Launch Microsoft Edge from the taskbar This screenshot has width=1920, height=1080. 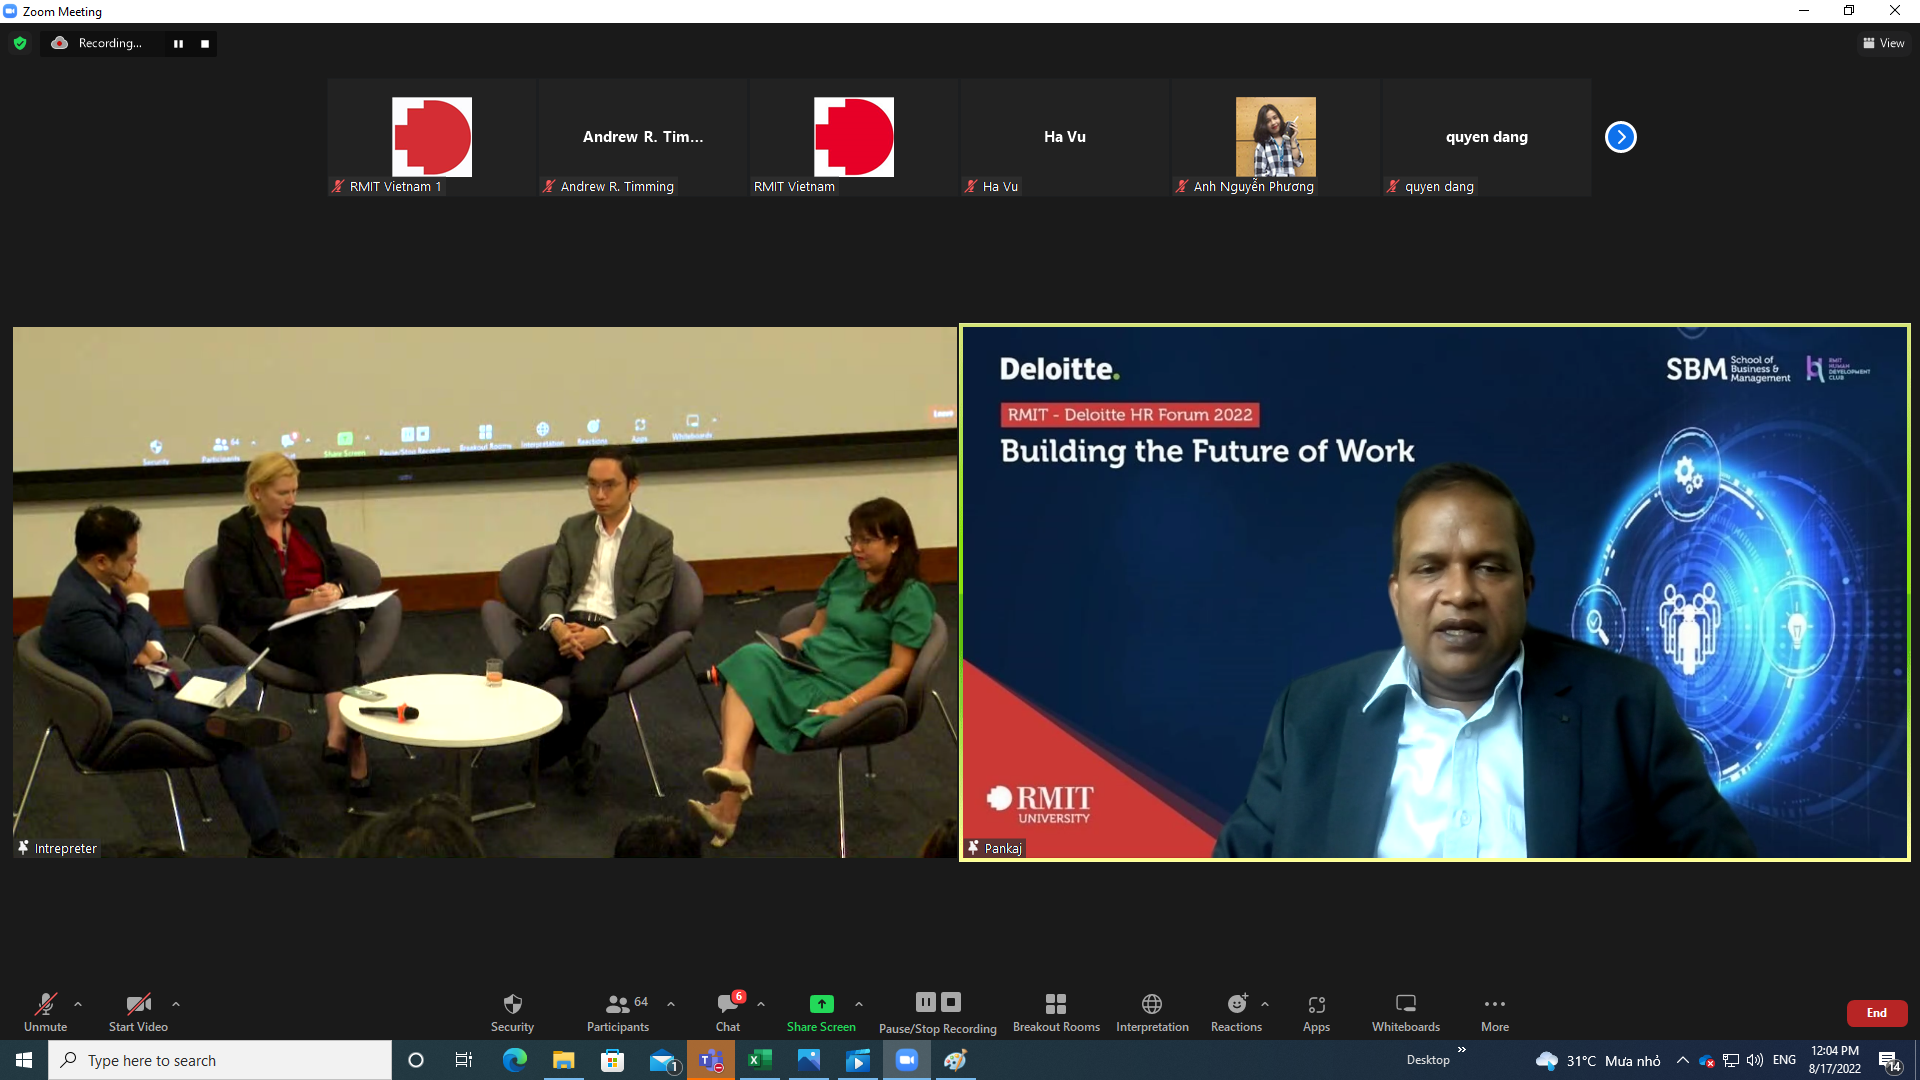point(515,1060)
